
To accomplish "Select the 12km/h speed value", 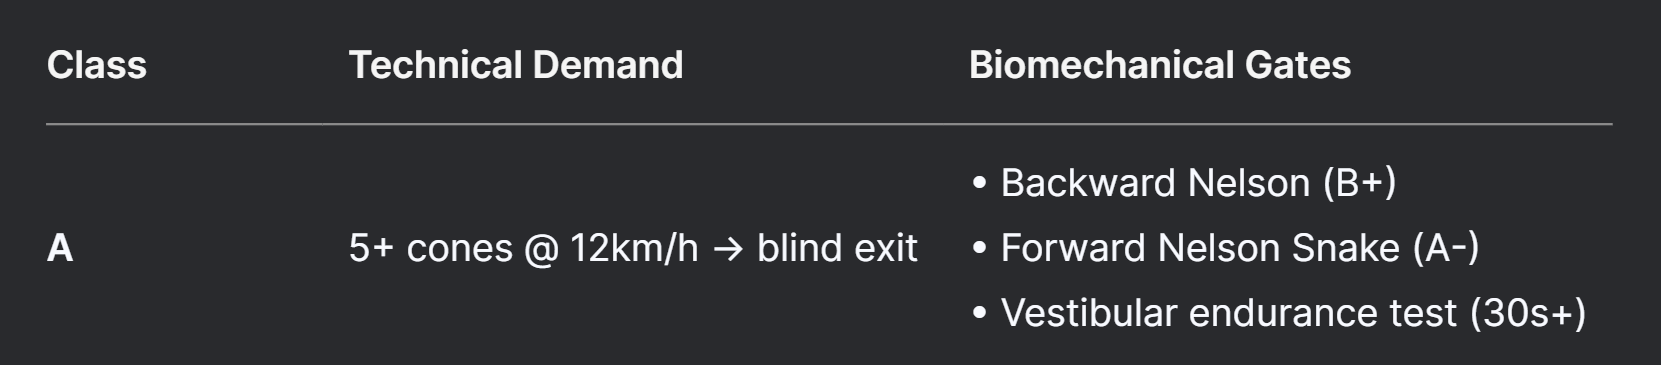I will pos(634,248).
